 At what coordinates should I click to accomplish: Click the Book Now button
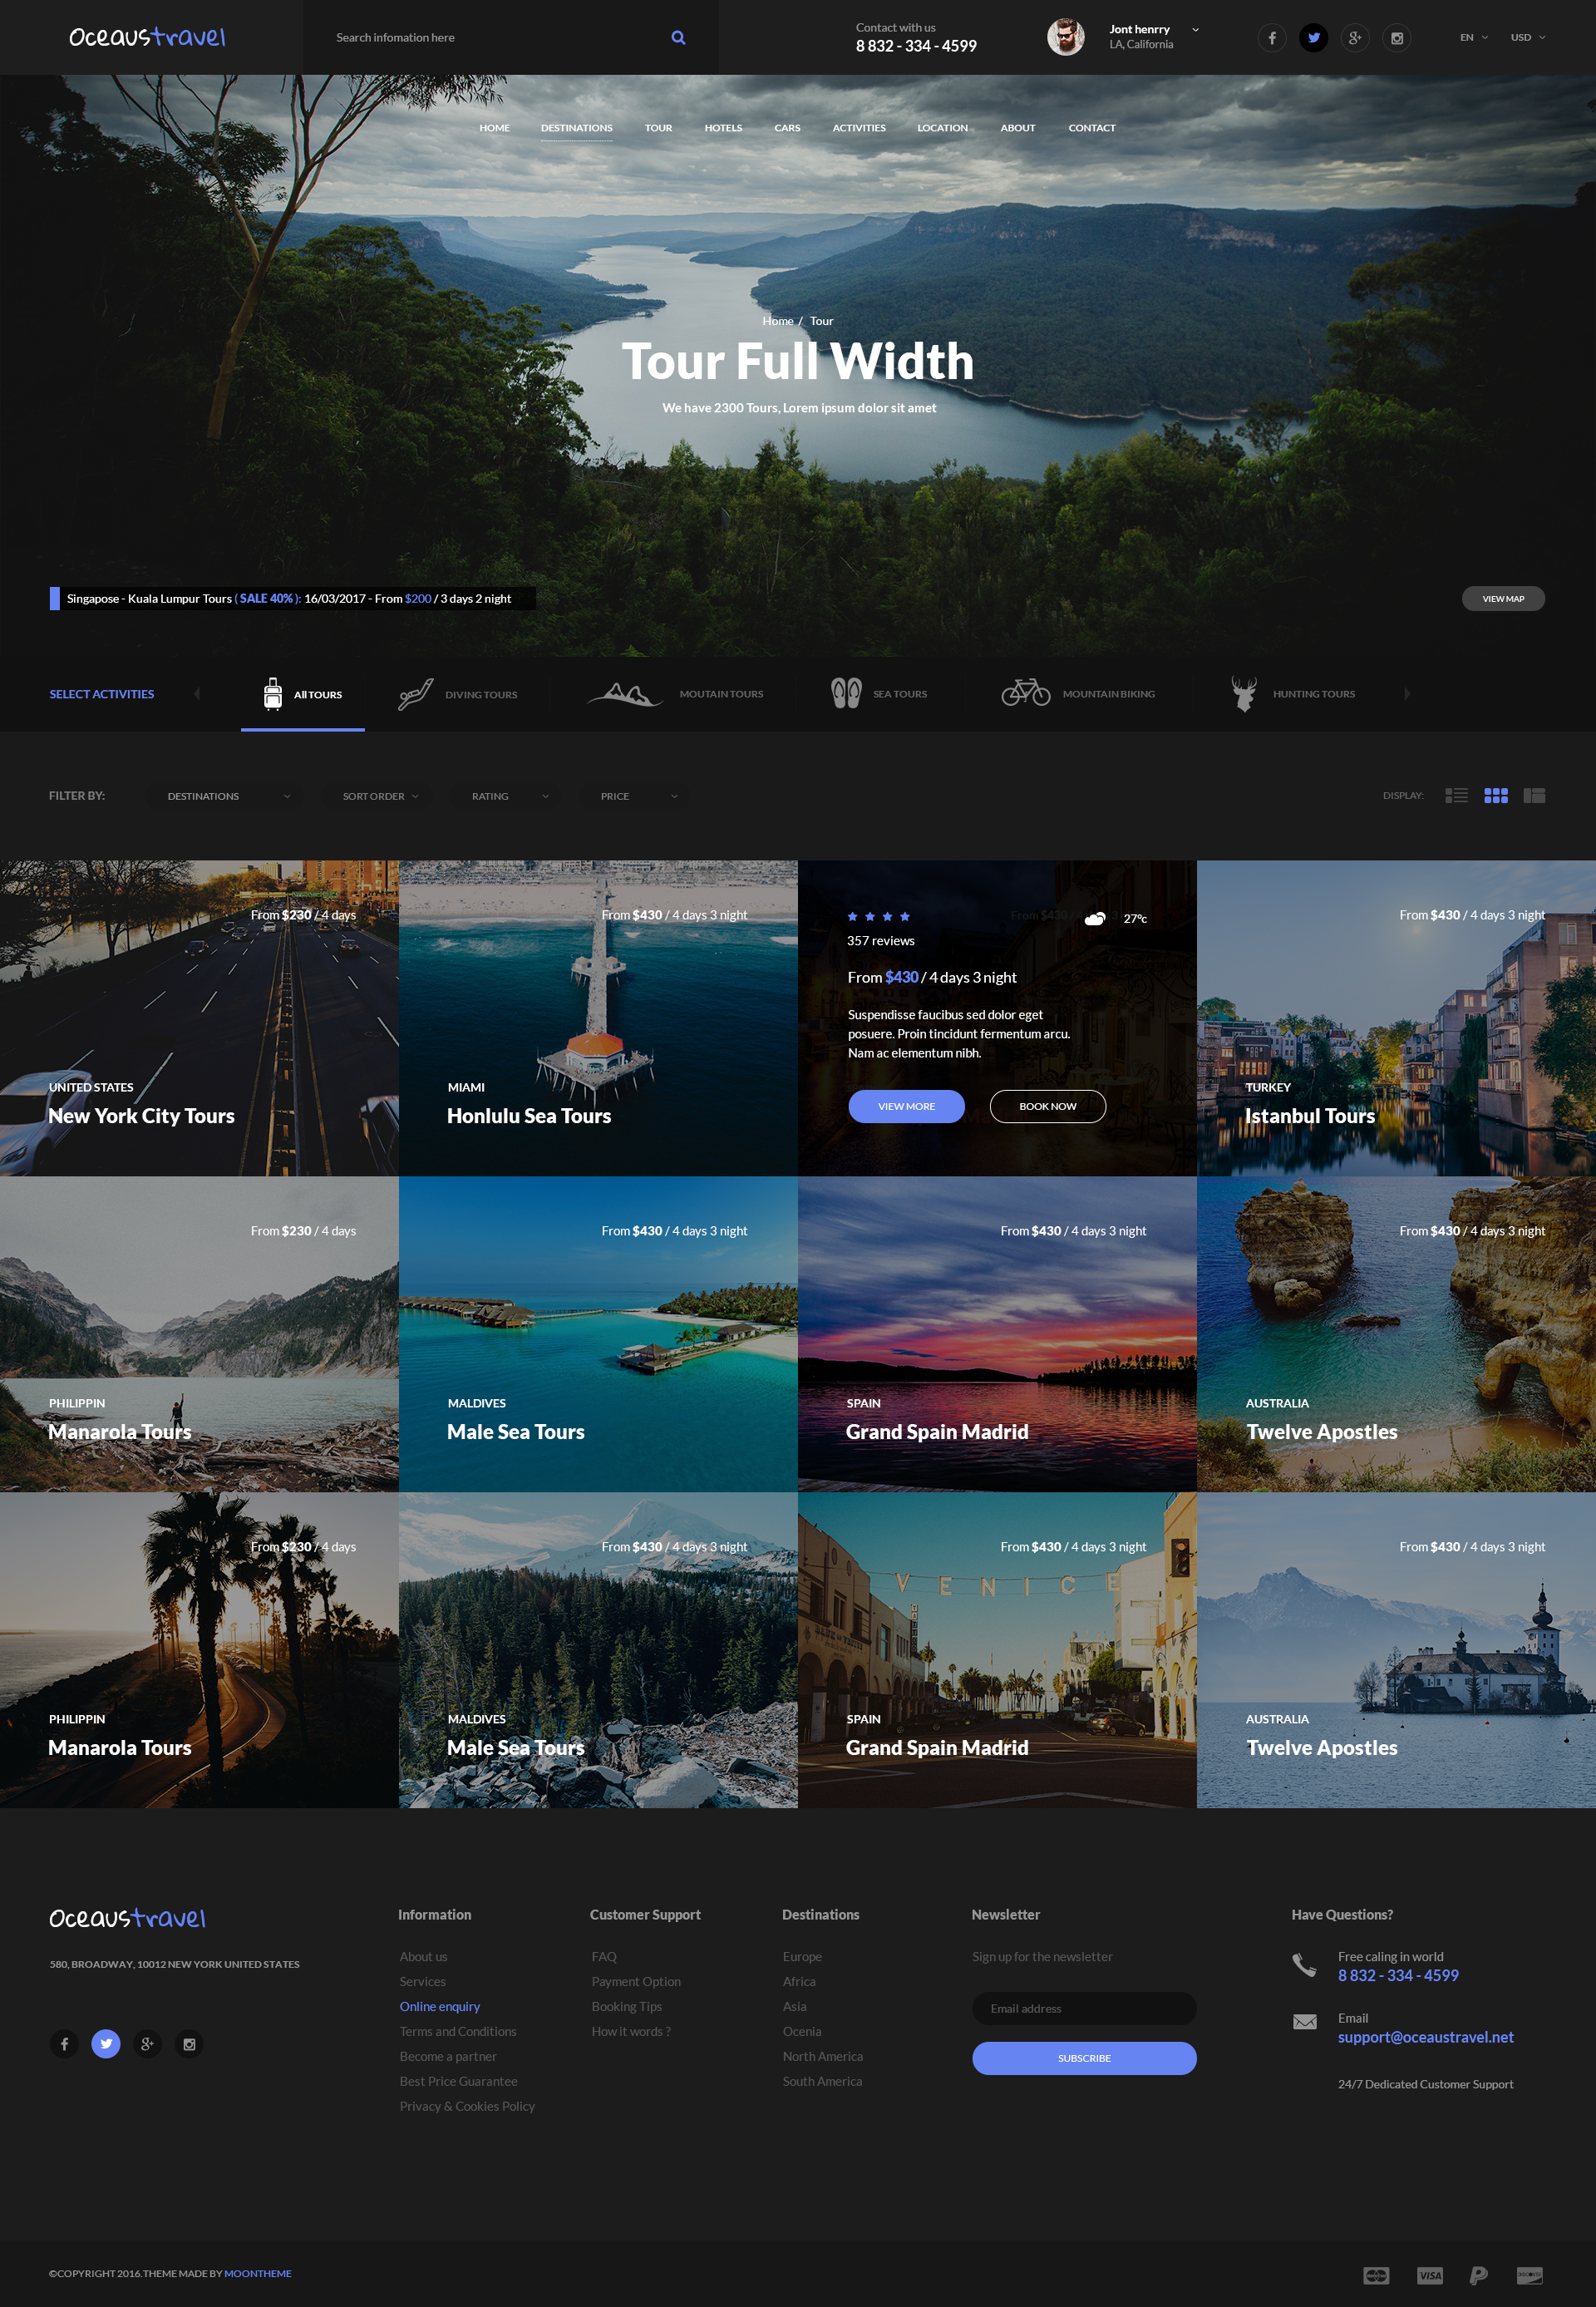coord(1047,1106)
